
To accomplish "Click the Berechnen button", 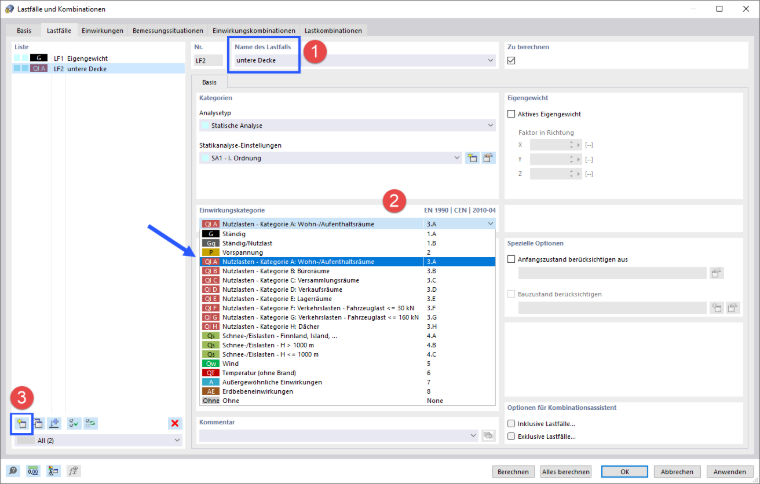I will pyautogui.click(x=513, y=471).
